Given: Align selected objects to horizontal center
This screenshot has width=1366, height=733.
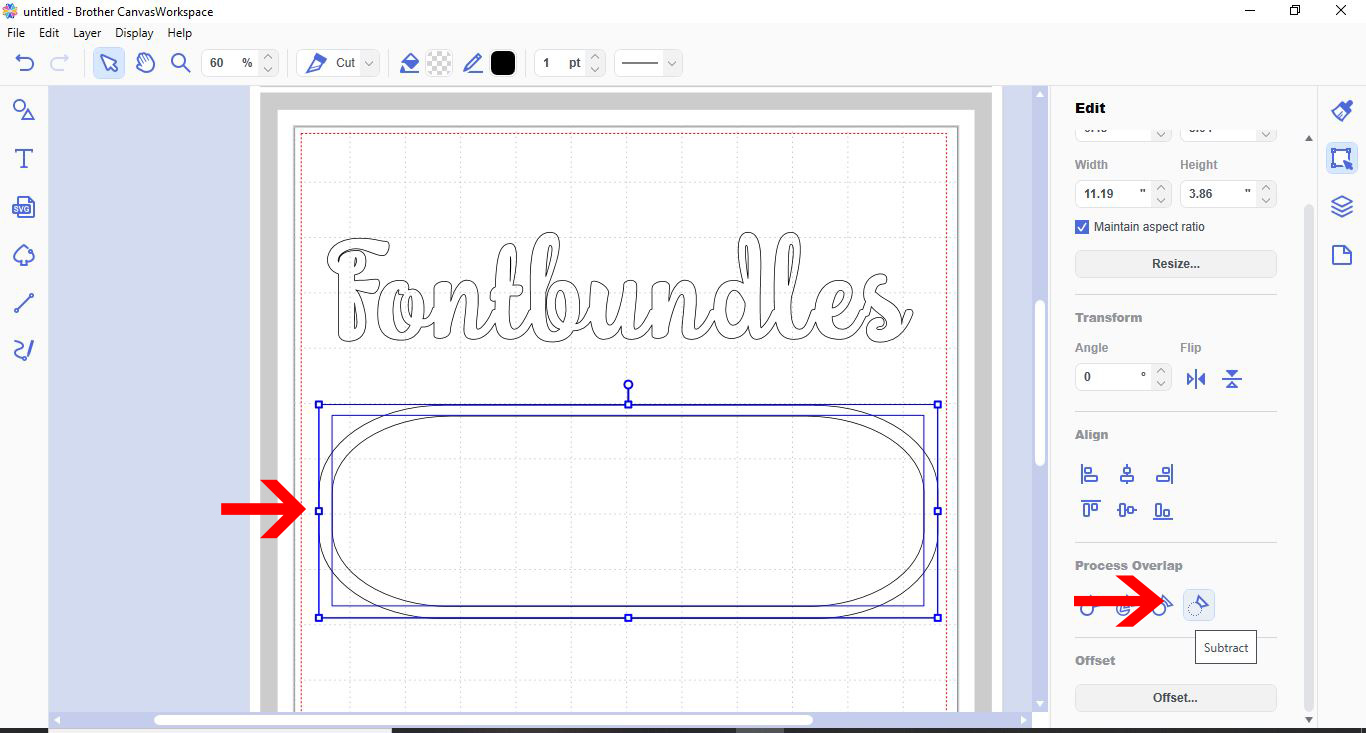Looking at the screenshot, I should tap(1127, 474).
